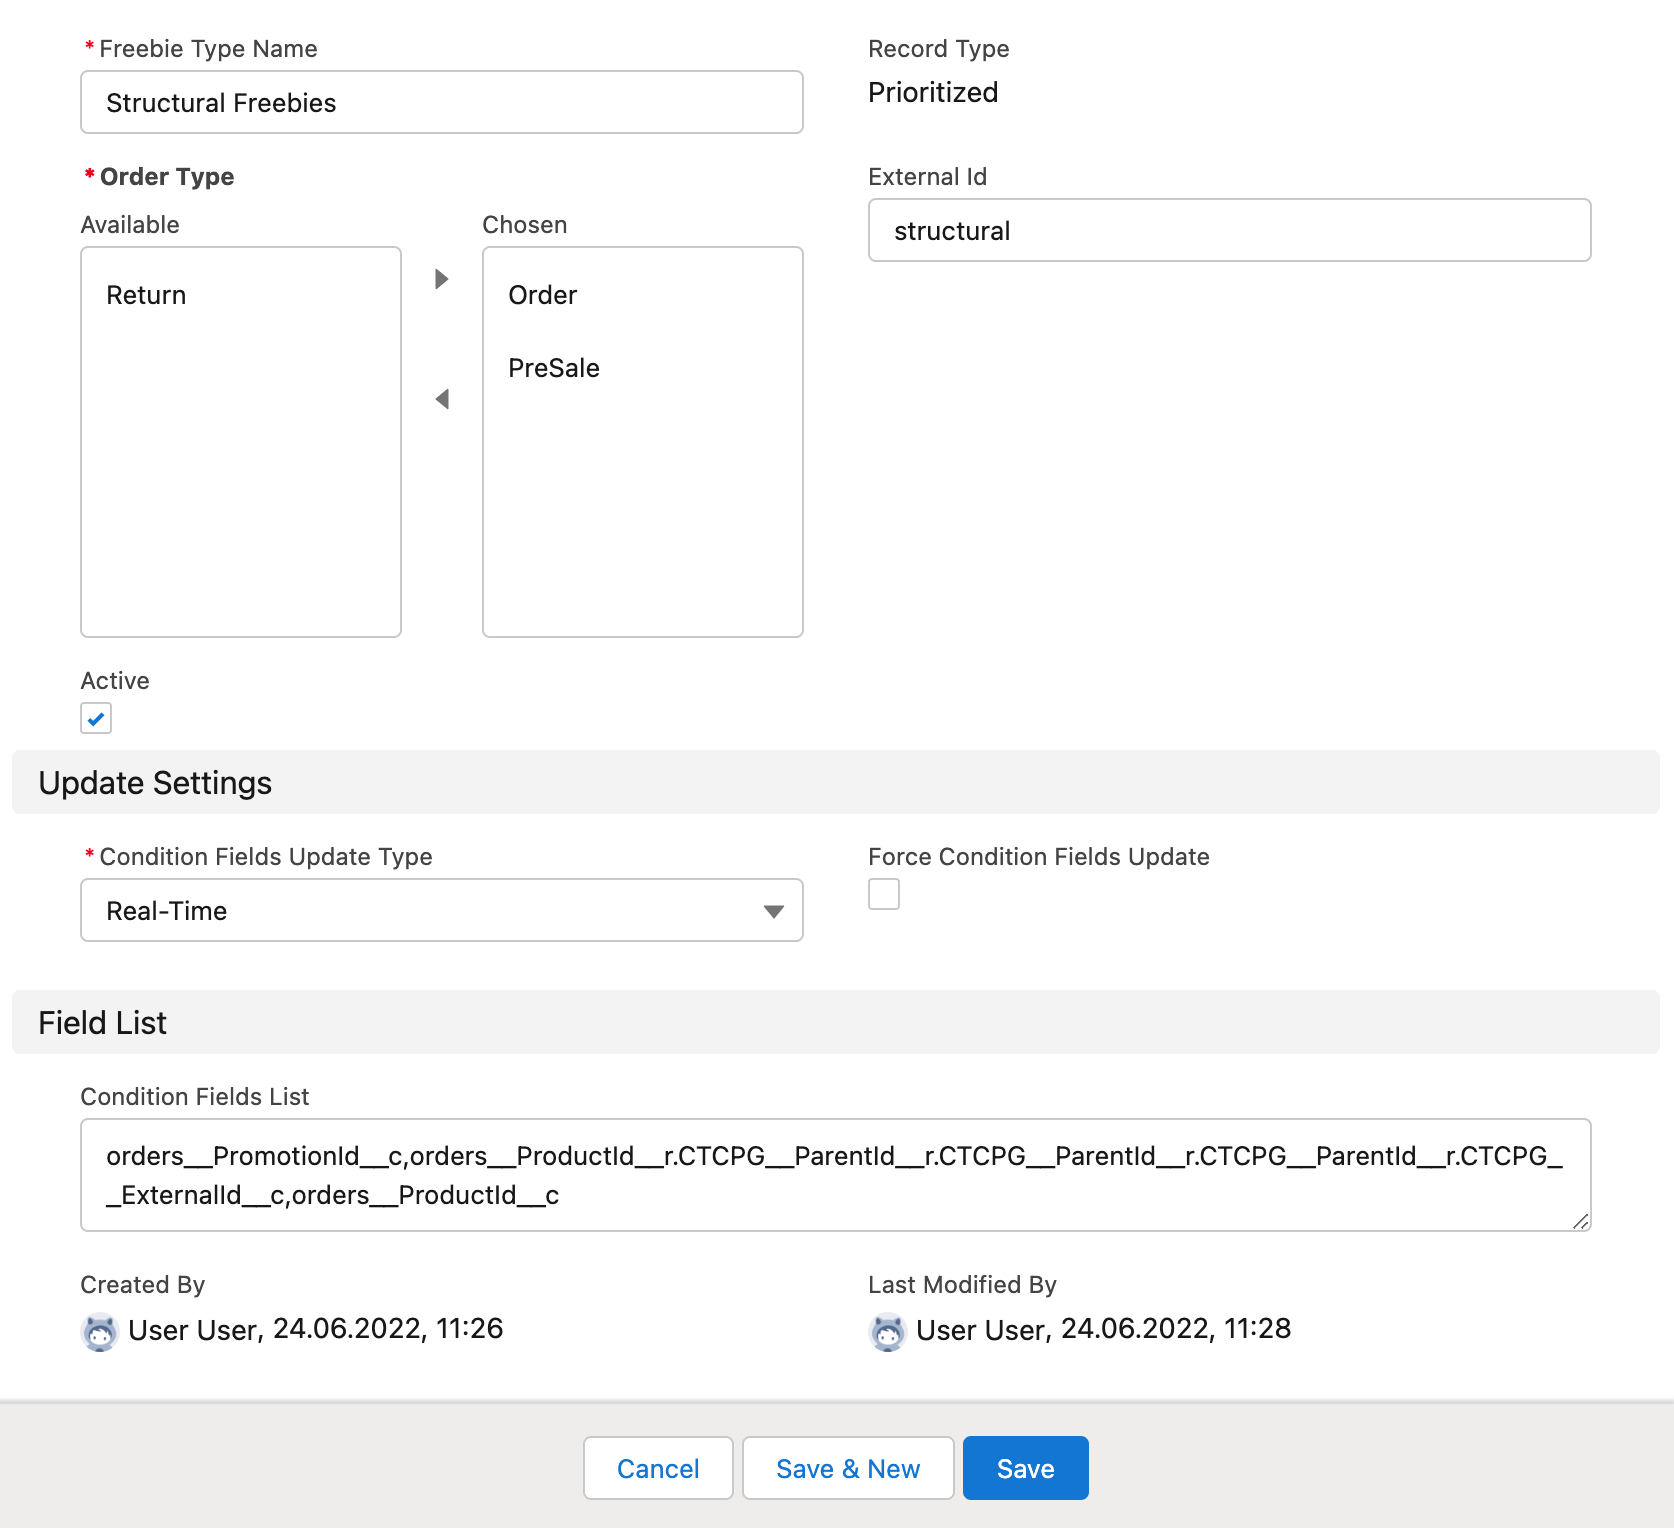Uncheck the Active checkbox
This screenshot has height=1528, width=1674.
tap(96, 718)
